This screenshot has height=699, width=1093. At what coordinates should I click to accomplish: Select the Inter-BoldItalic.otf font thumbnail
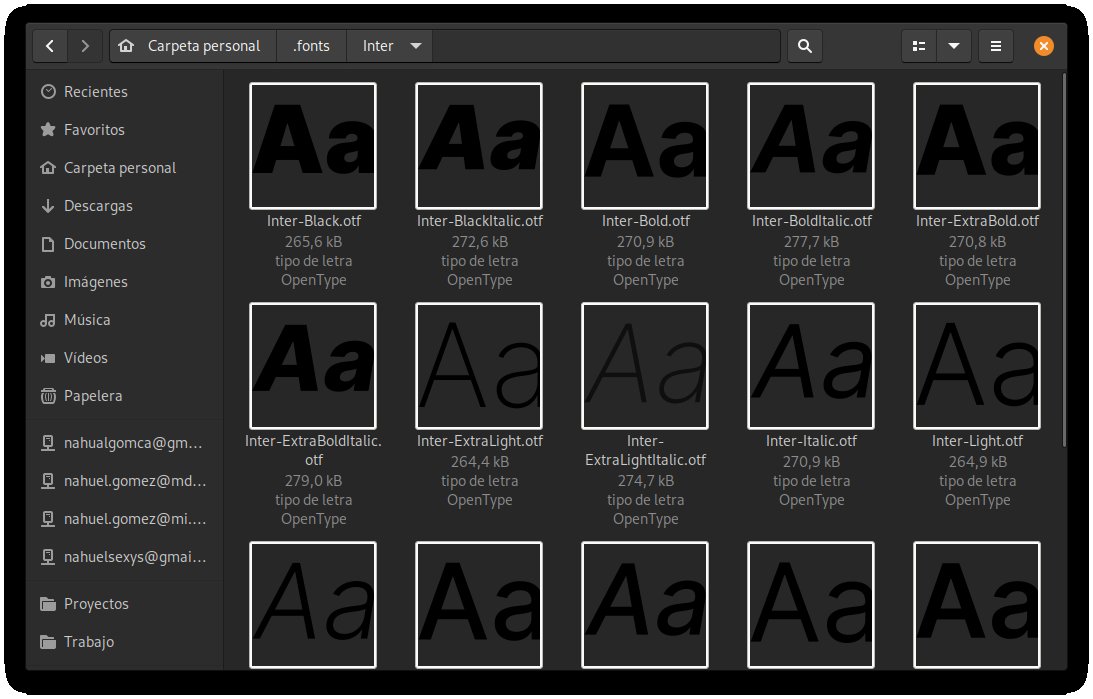(811, 146)
